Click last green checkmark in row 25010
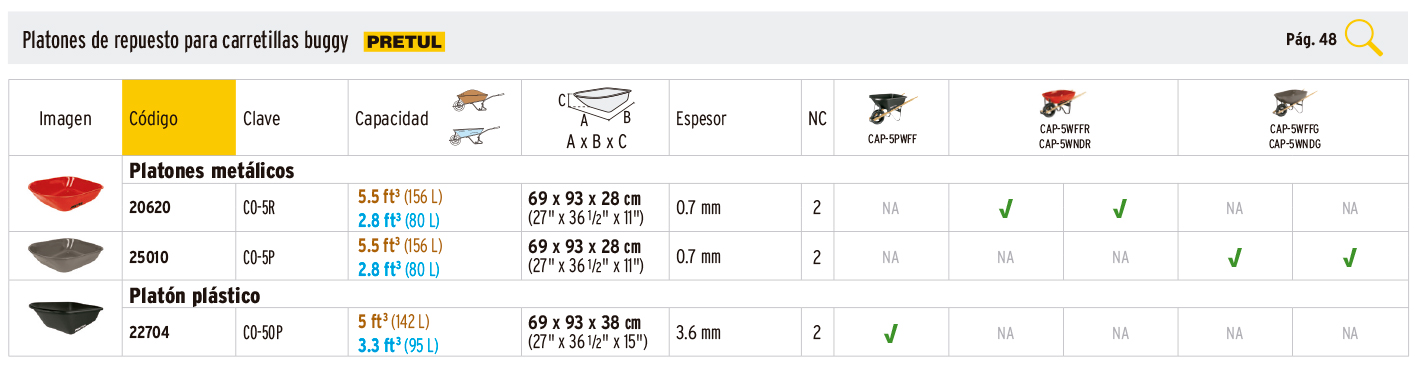 coord(1350,258)
